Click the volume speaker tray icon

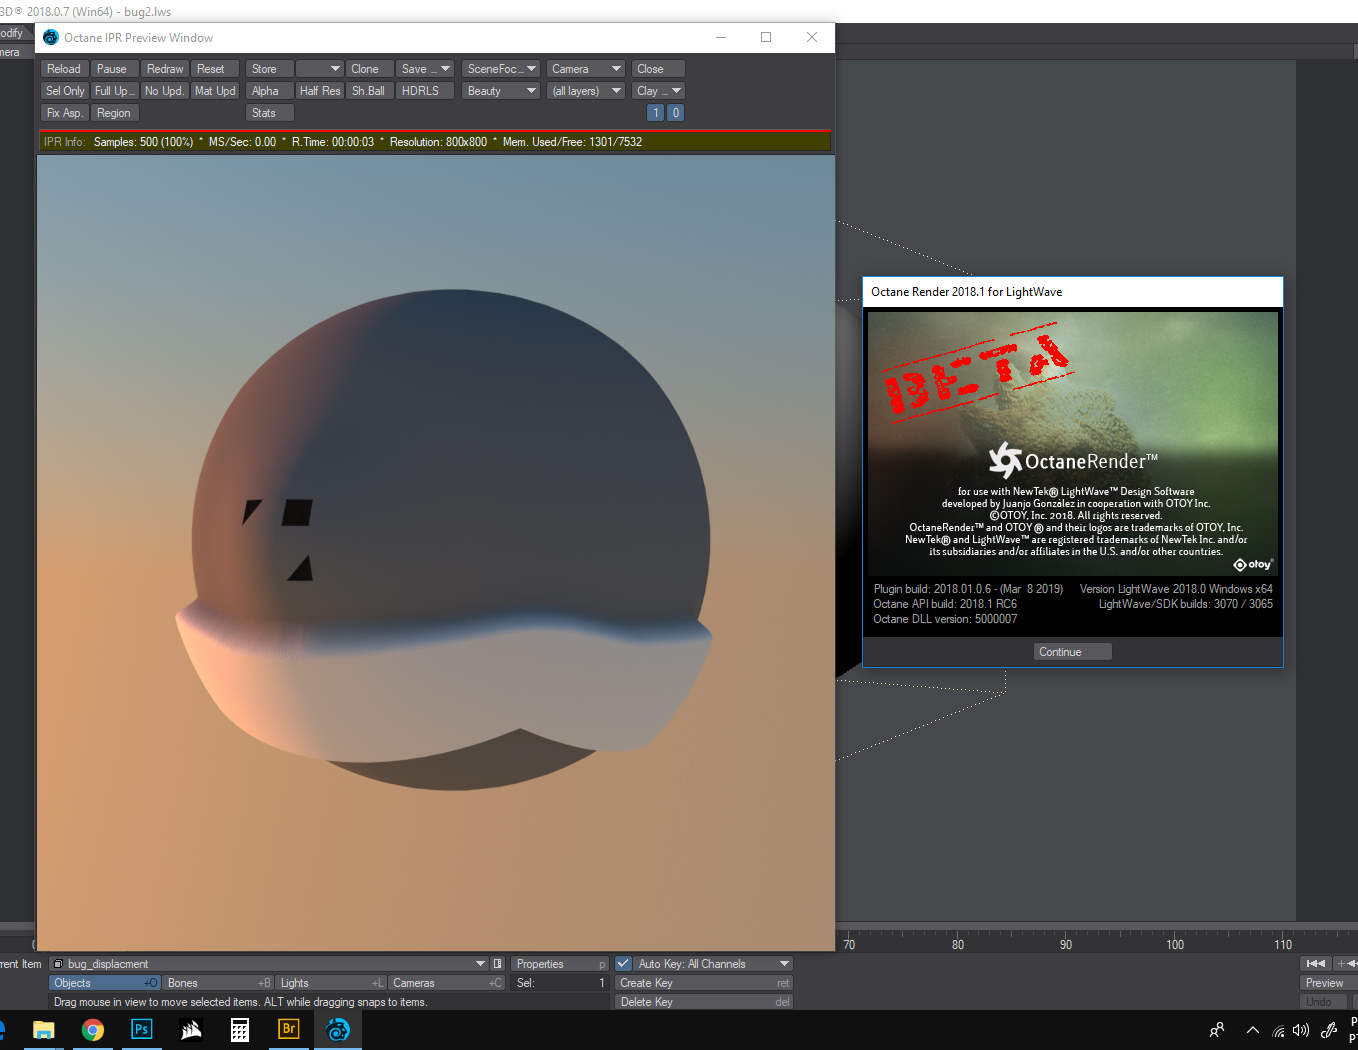pyautogui.click(x=1300, y=1030)
